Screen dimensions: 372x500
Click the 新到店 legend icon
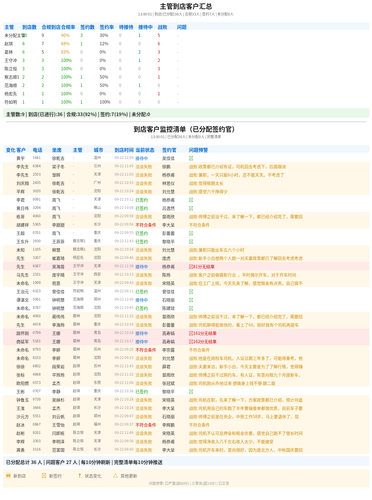point(8,476)
